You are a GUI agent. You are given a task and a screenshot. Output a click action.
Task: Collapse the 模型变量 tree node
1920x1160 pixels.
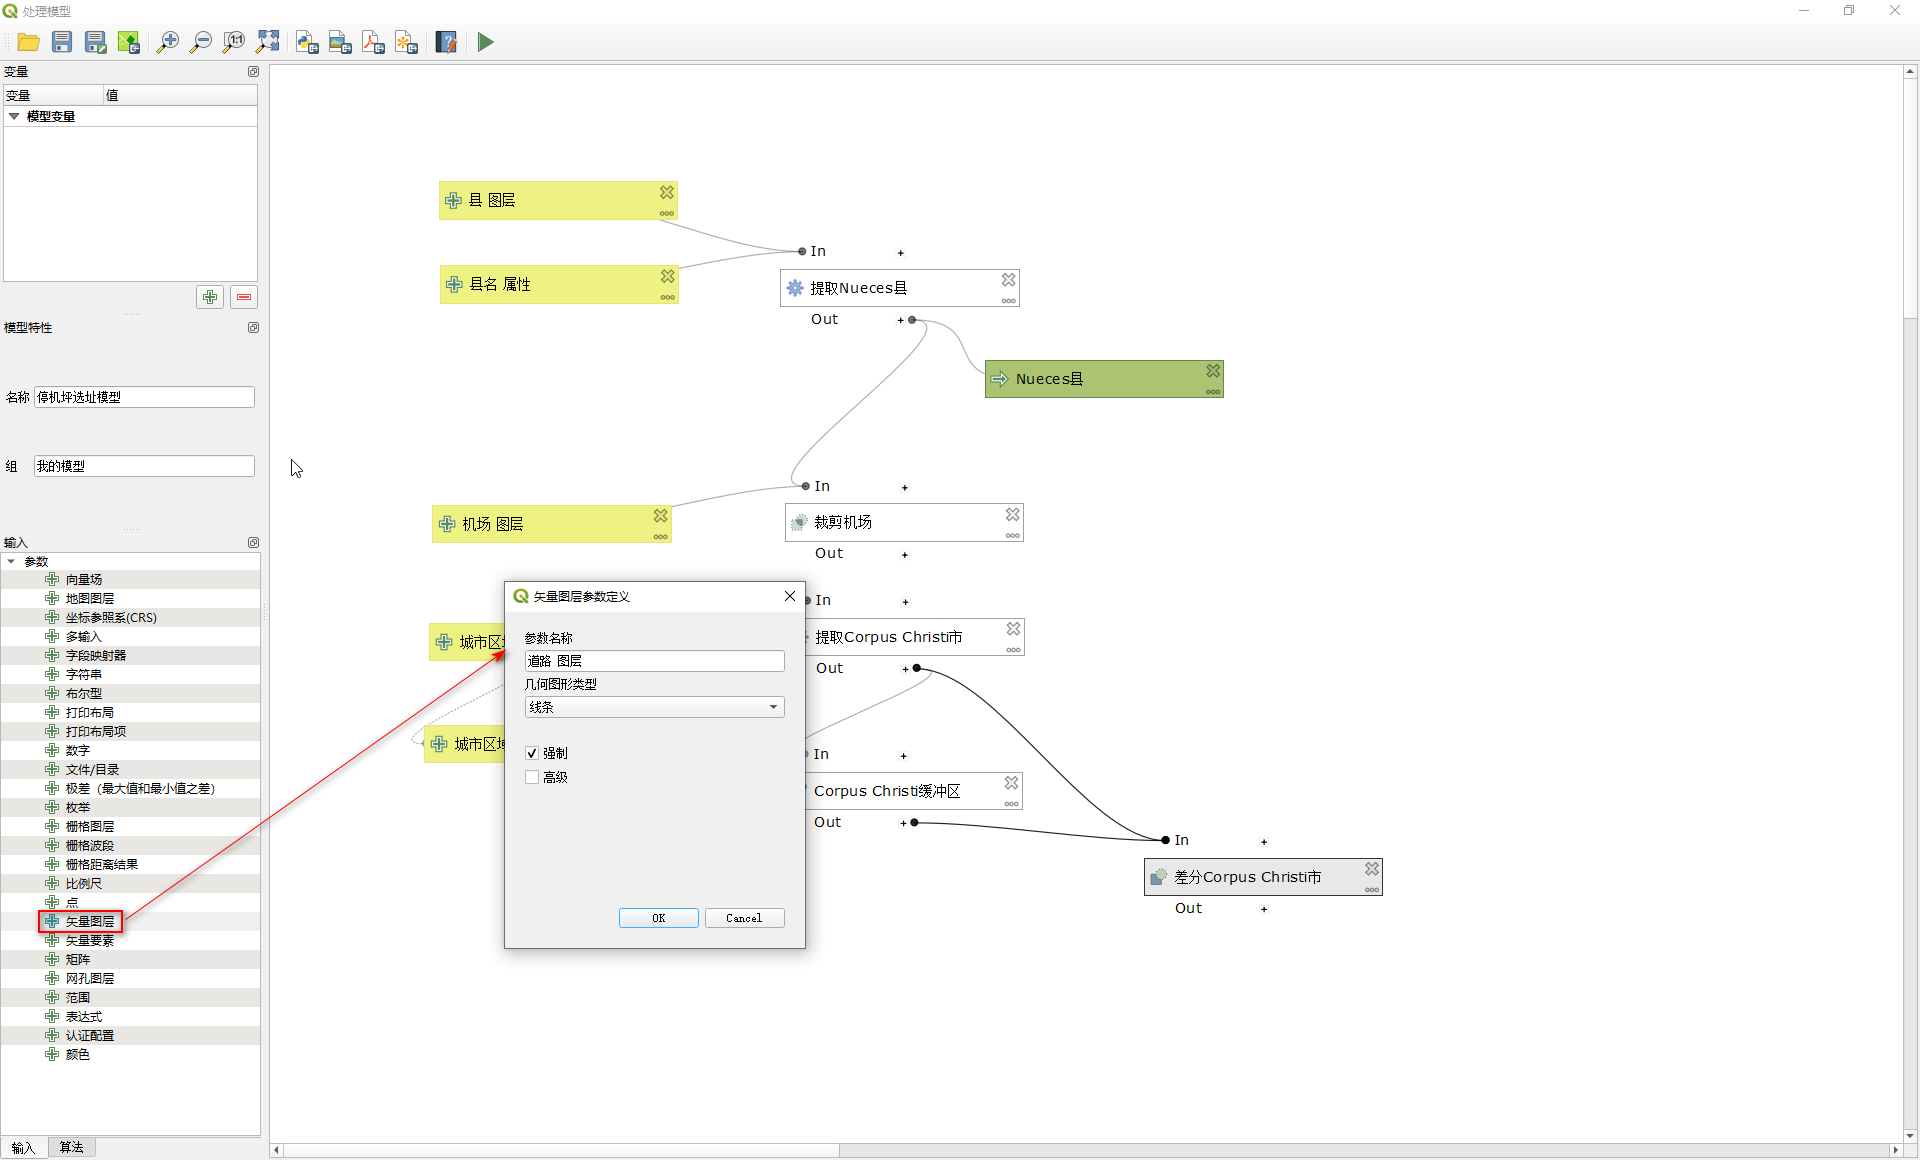[14, 116]
